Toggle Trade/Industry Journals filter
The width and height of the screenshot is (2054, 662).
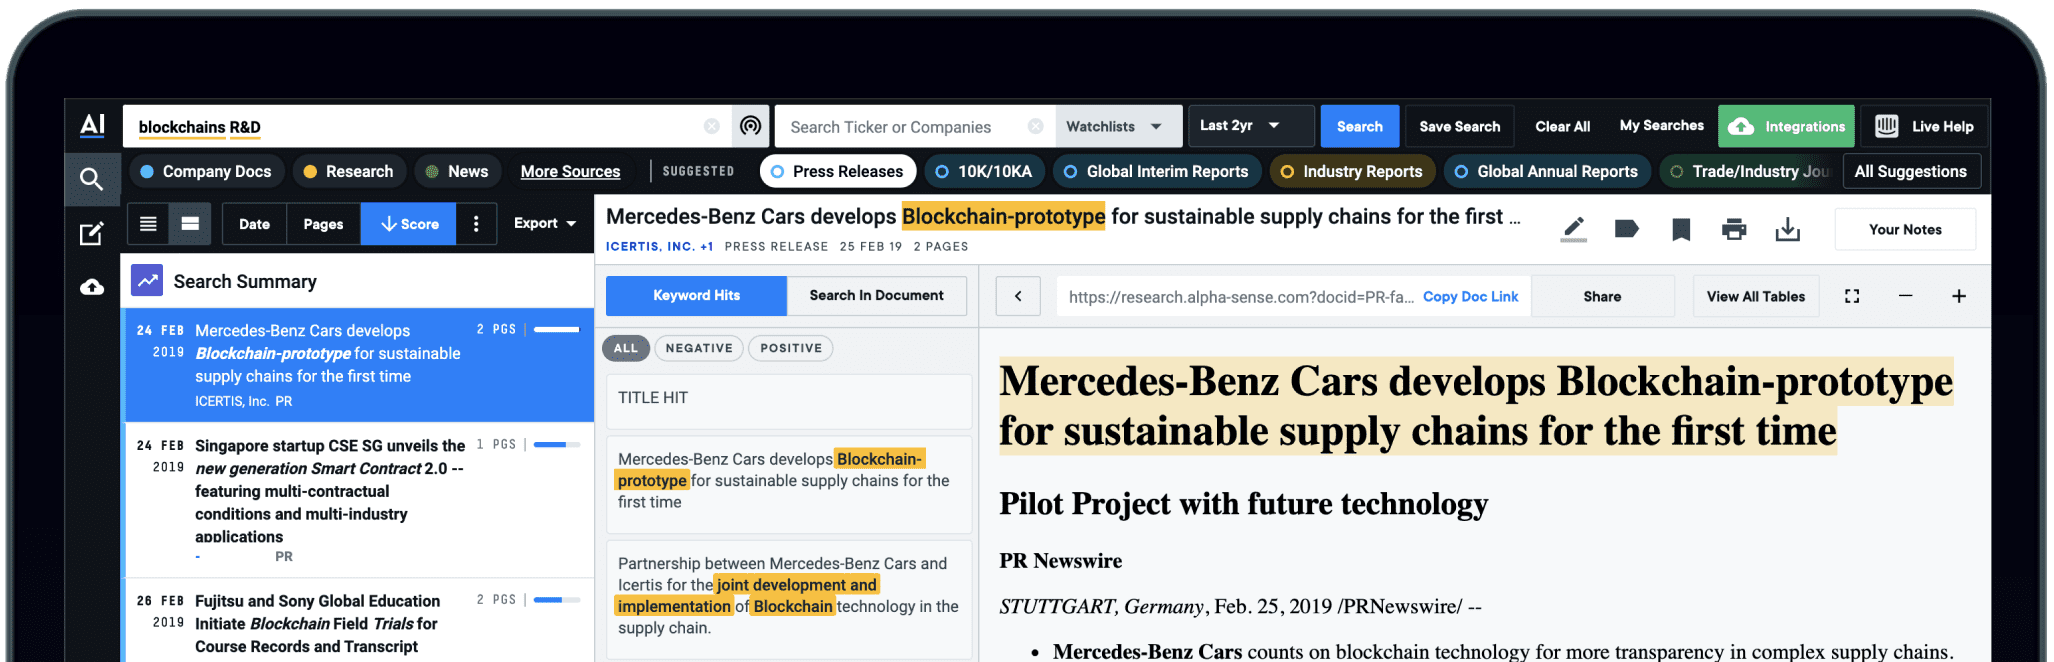1748,171
